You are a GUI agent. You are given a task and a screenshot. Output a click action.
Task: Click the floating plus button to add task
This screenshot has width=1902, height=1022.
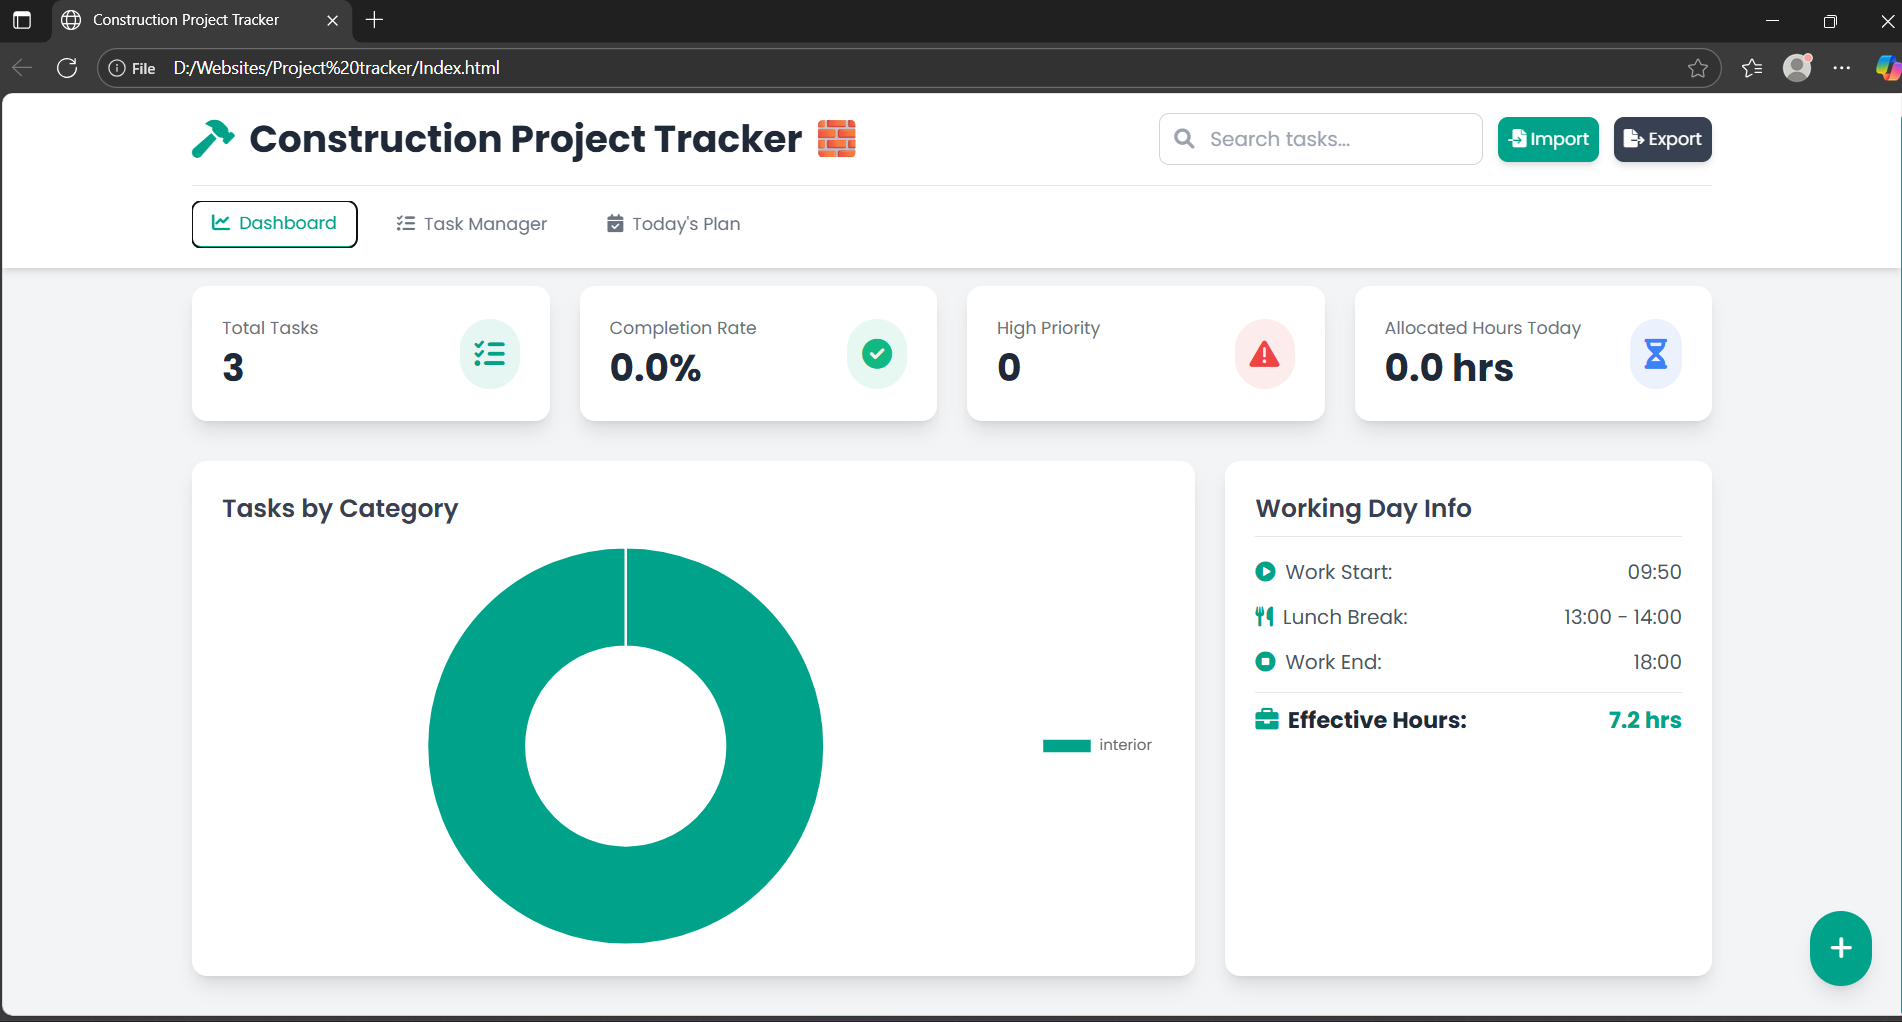click(1840, 948)
